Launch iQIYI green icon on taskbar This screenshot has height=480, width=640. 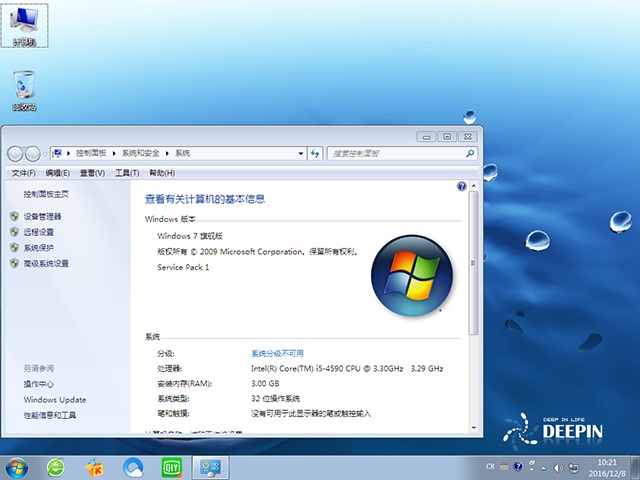(172, 468)
